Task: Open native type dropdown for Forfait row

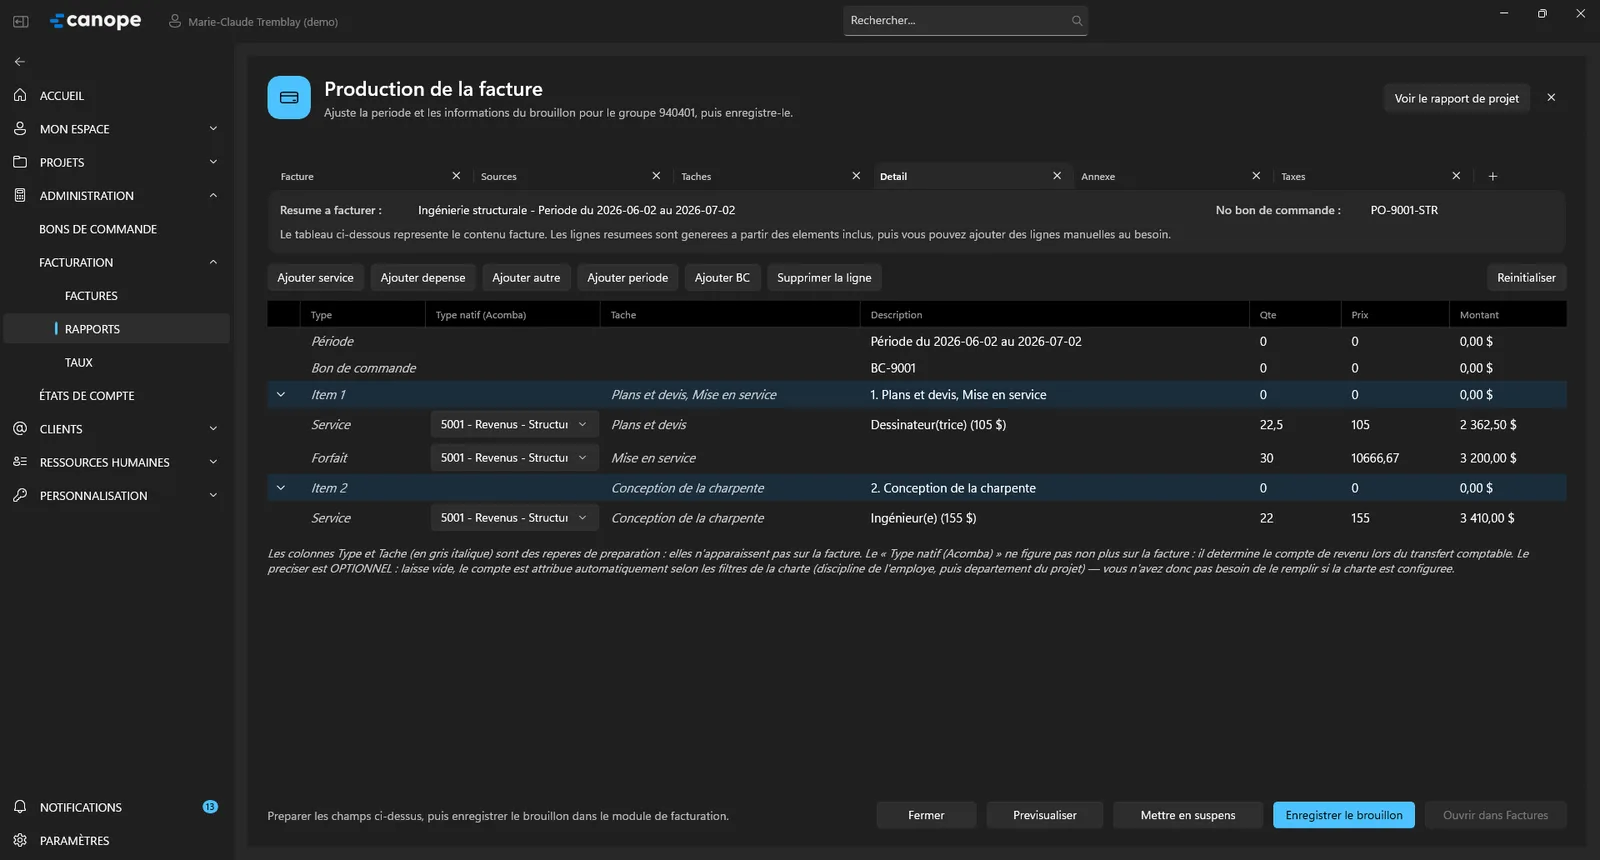Action: point(515,458)
